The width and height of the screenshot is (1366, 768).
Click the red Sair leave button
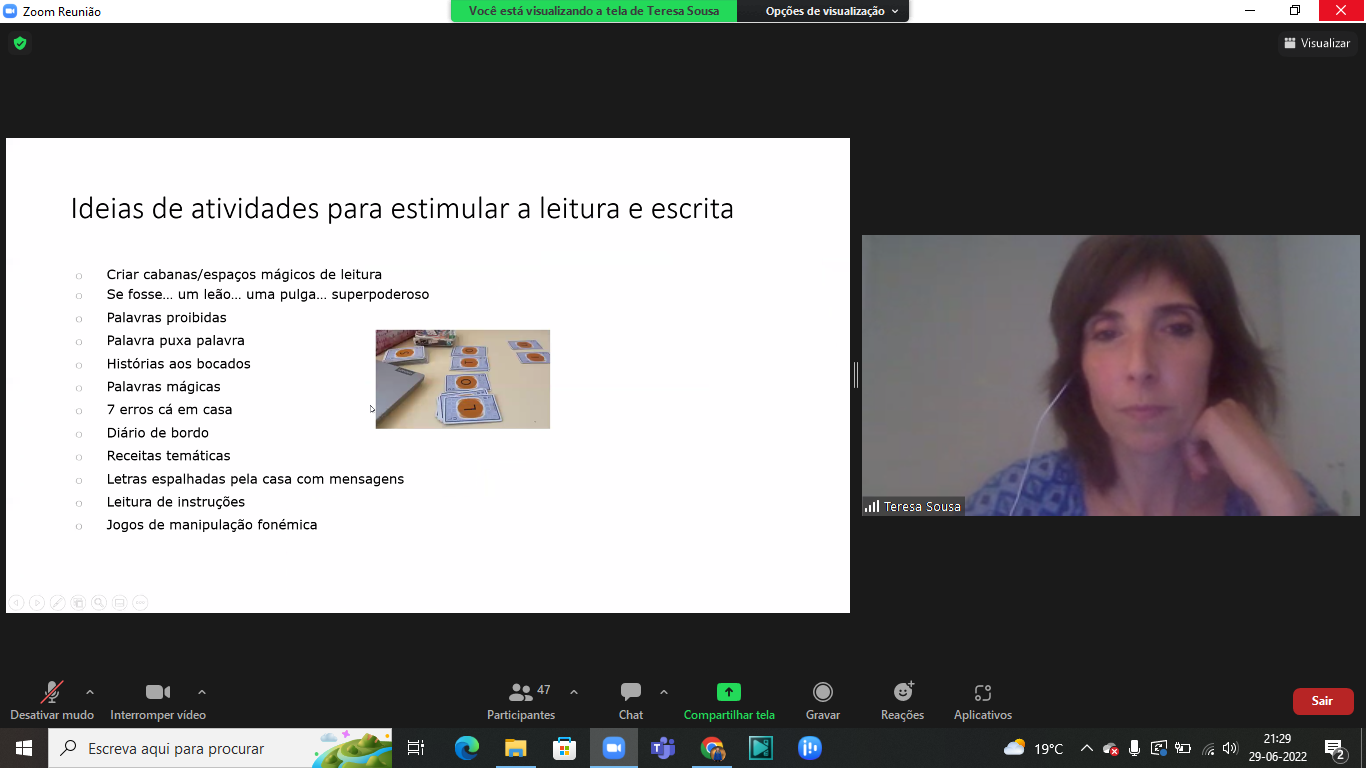click(1322, 701)
